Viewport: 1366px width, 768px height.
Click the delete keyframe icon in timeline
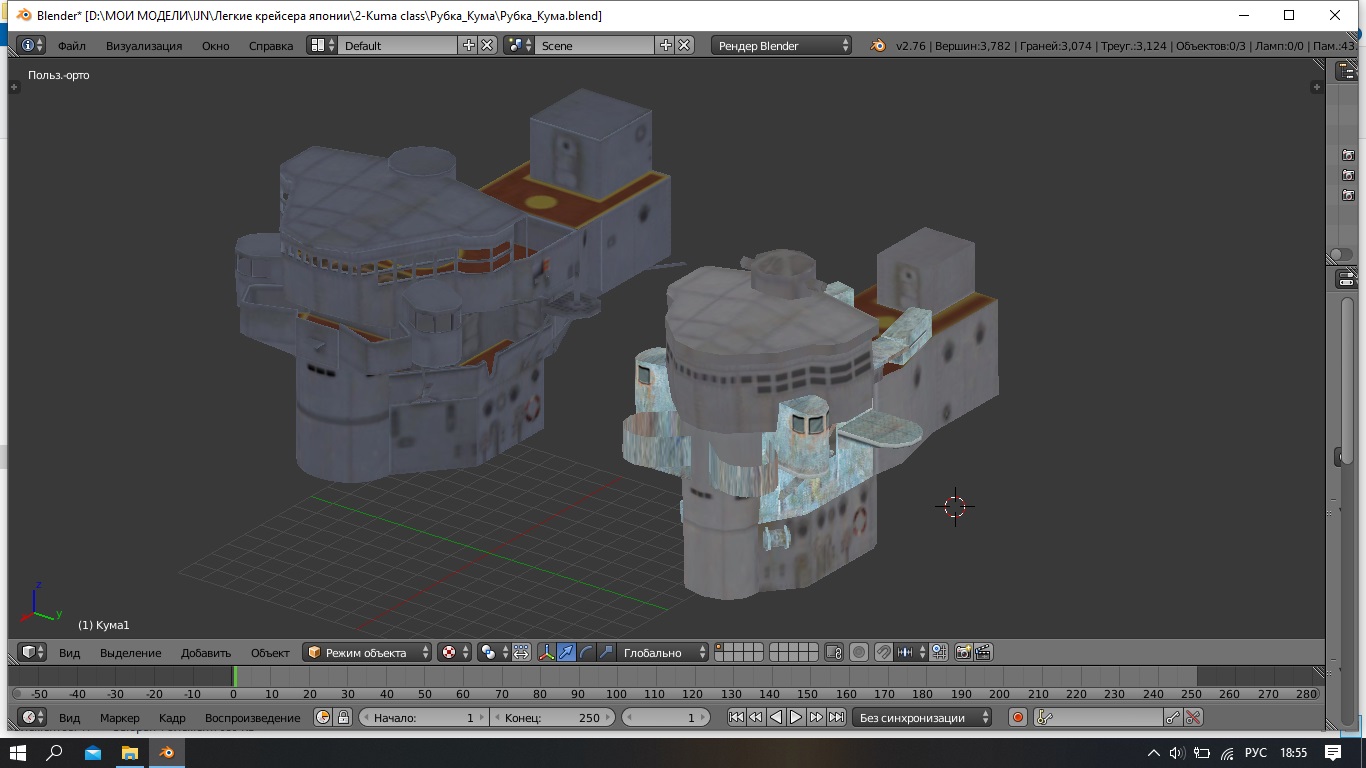[x=1192, y=717]
